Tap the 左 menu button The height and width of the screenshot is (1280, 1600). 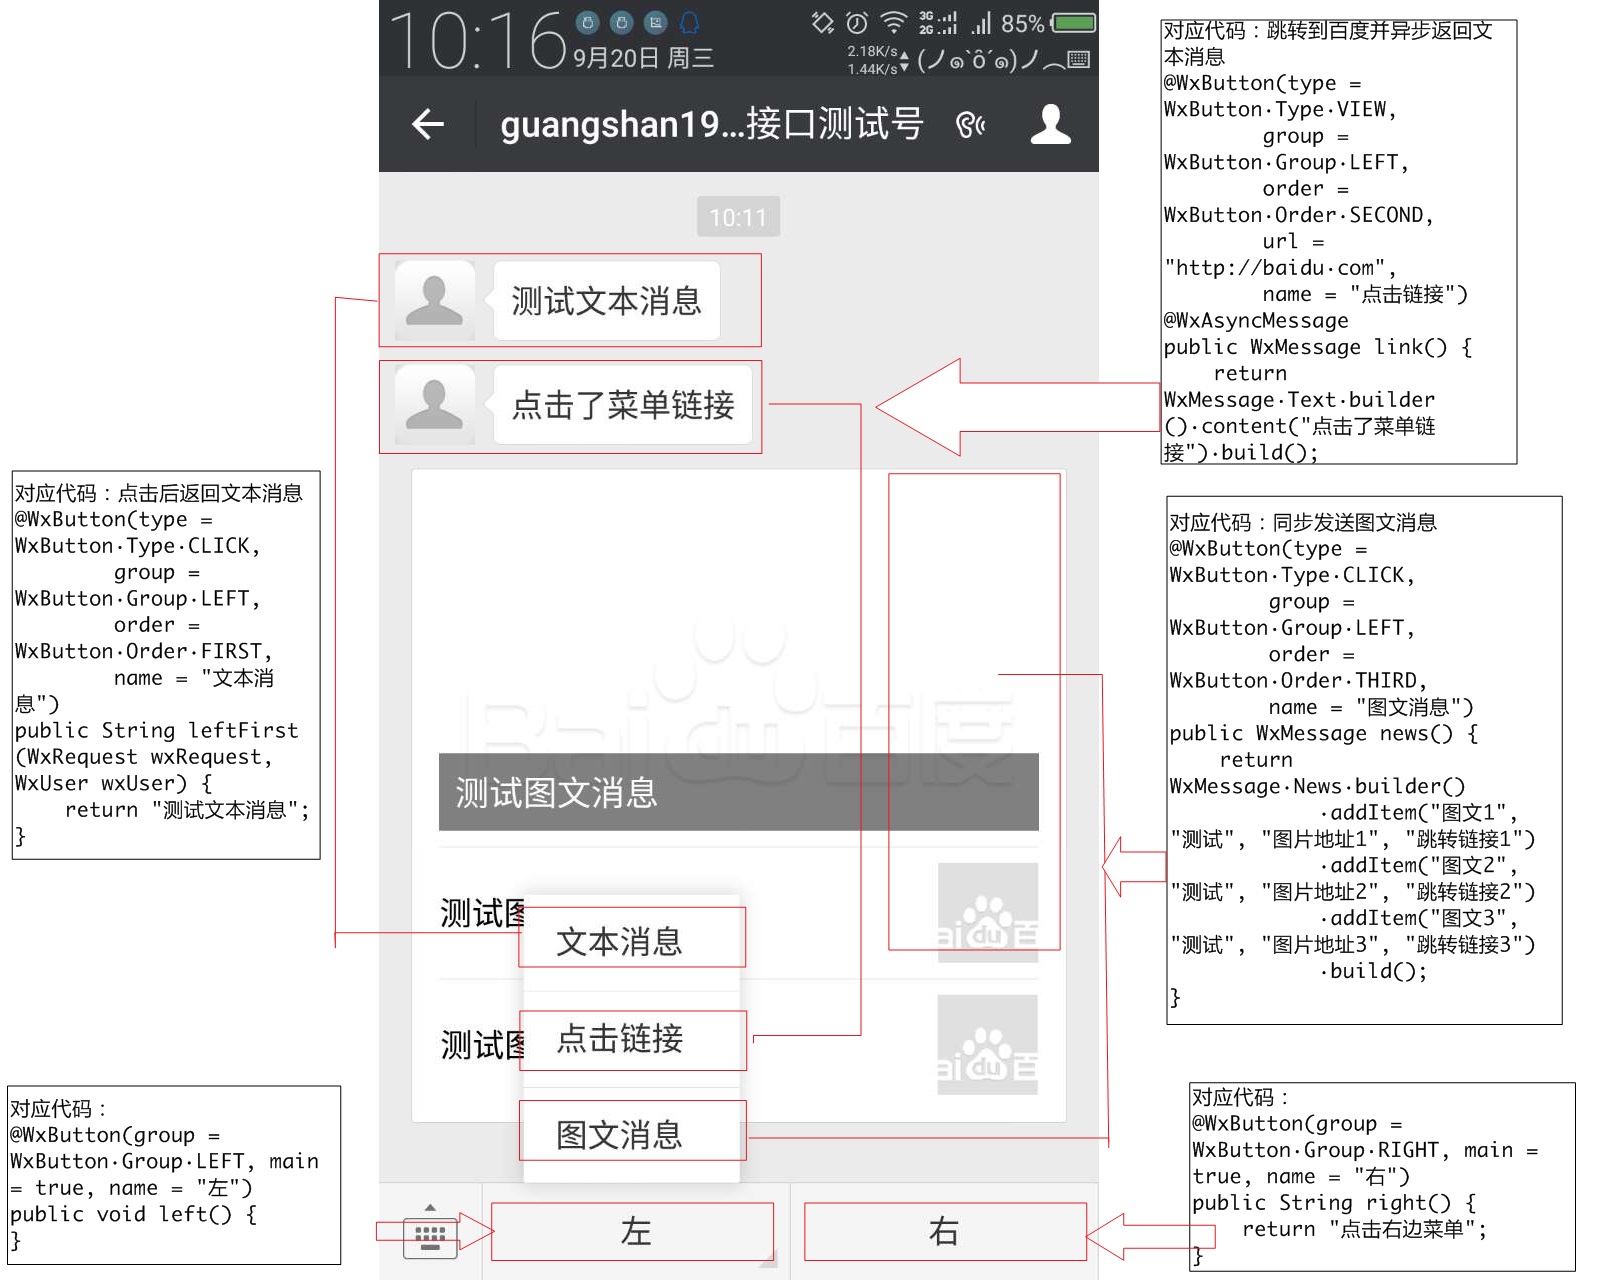point(632,1232)
